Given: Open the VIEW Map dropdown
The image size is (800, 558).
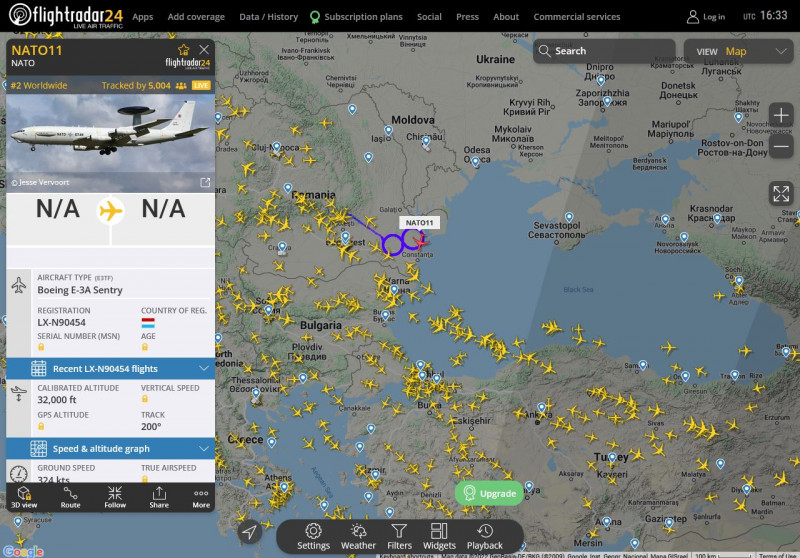Looking at the screenshot, I should (x=738, y=51).
